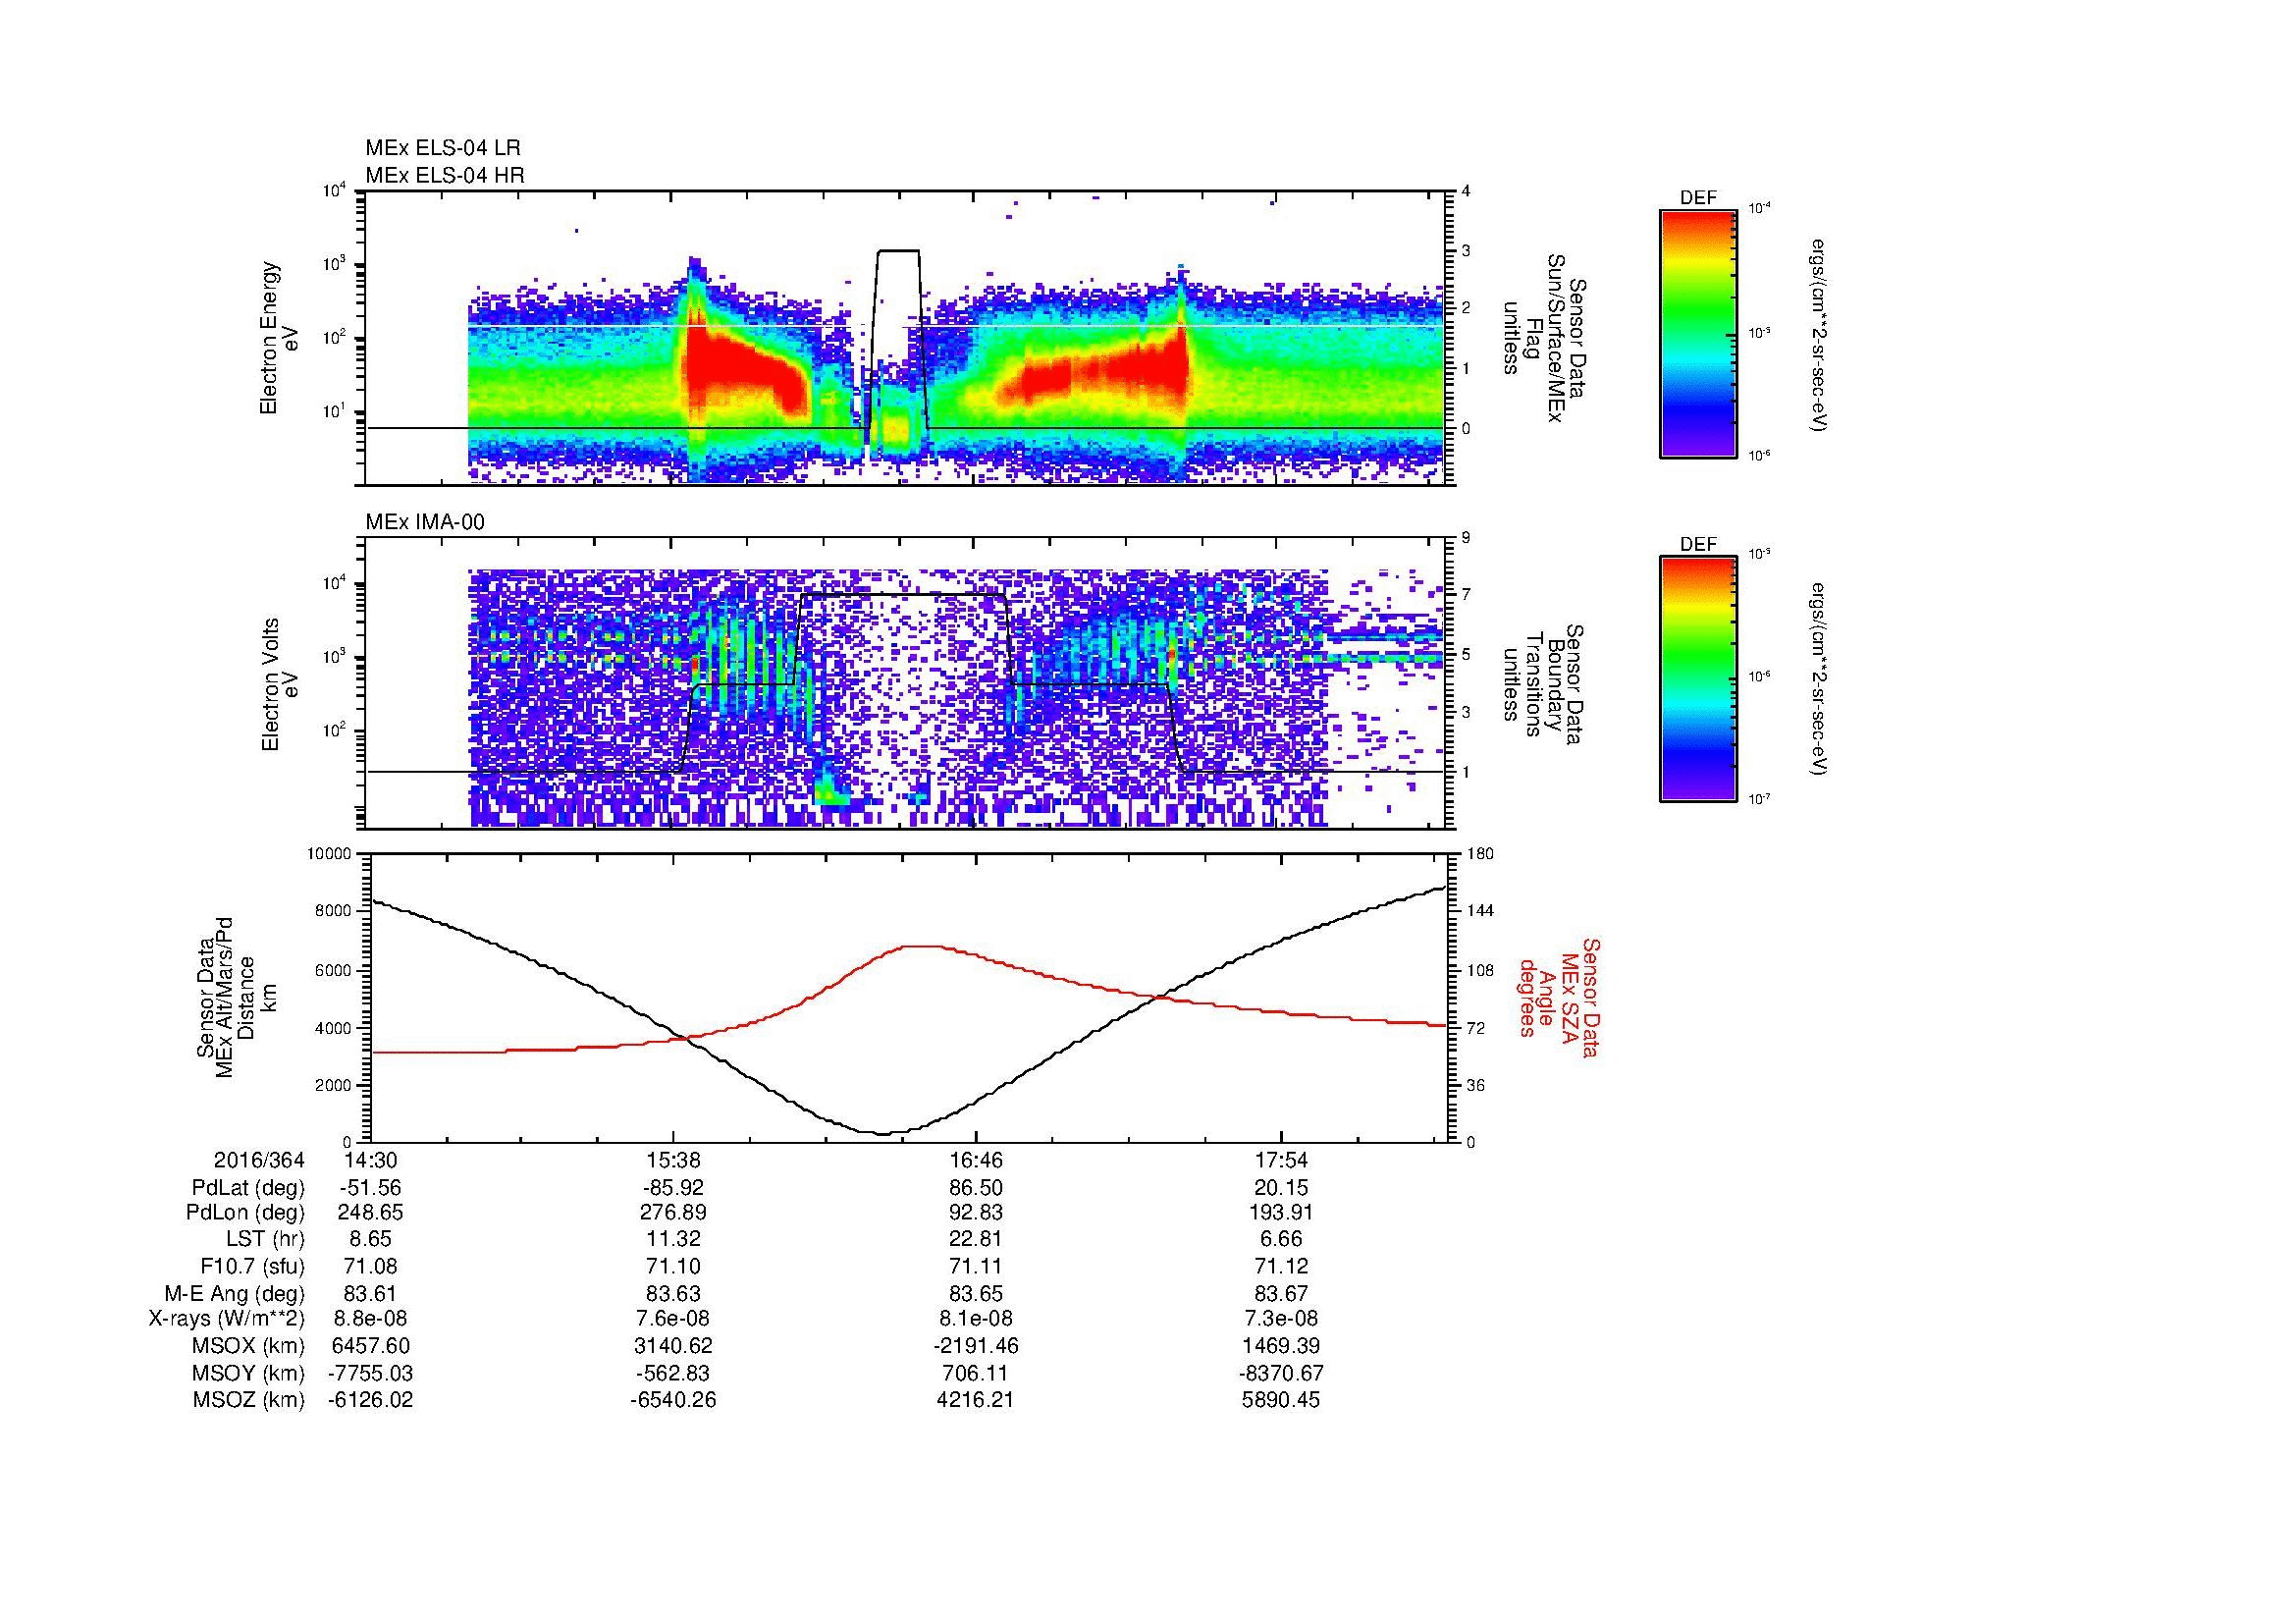The height and width of the screenshot is (1623, 2296).
Task: Click the 'MEx ELS-04 LR' panel title
Action: coord(443,148)
